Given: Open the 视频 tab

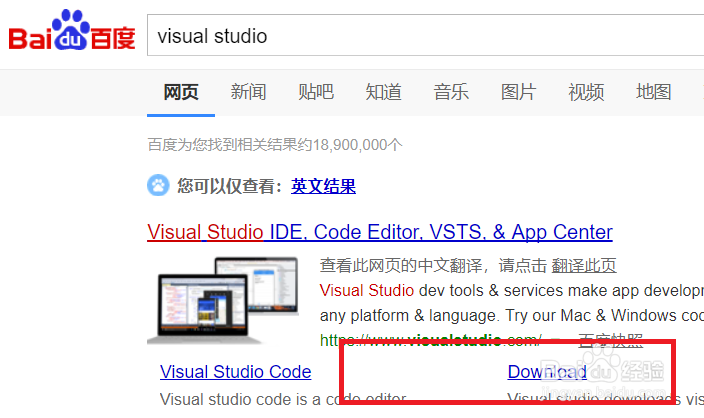Looking at the screenshot, I should click(x=586, y=92).
